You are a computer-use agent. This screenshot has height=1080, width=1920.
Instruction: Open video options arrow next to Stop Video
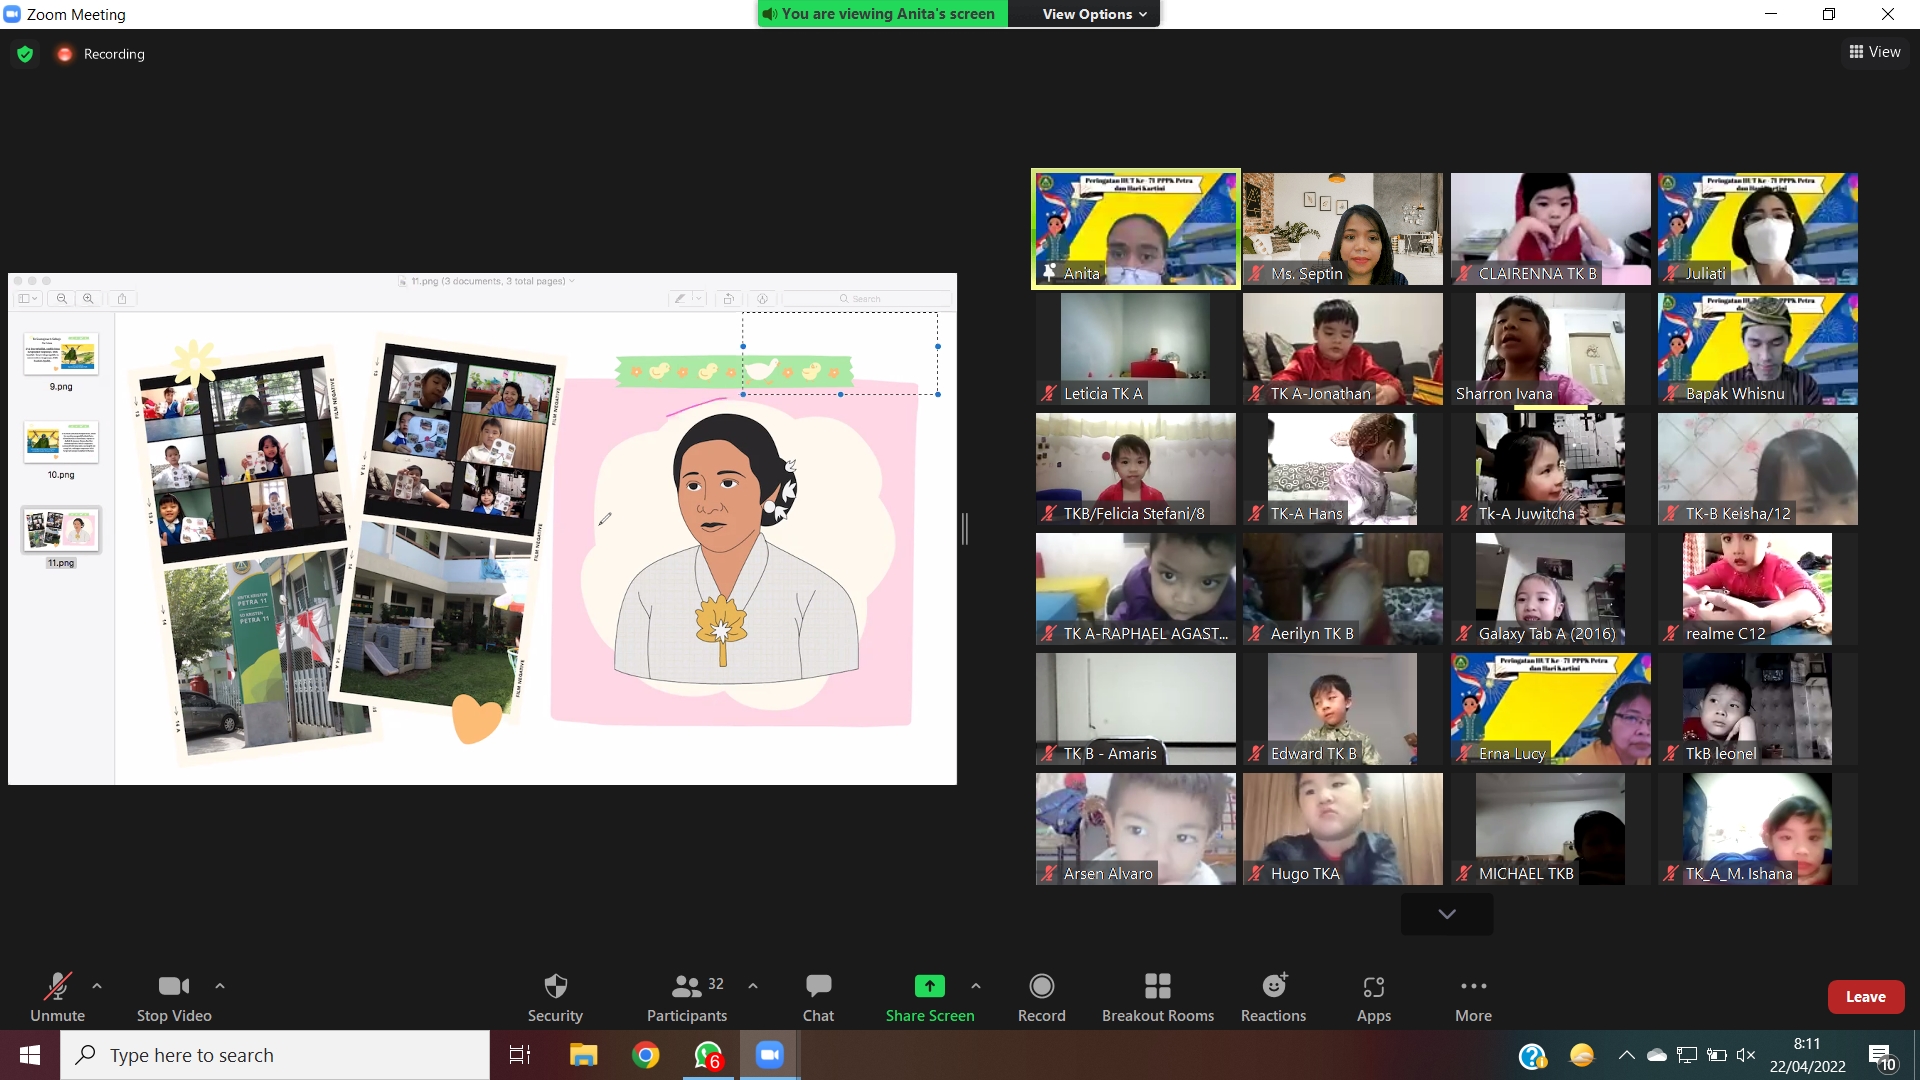(220, 986)
